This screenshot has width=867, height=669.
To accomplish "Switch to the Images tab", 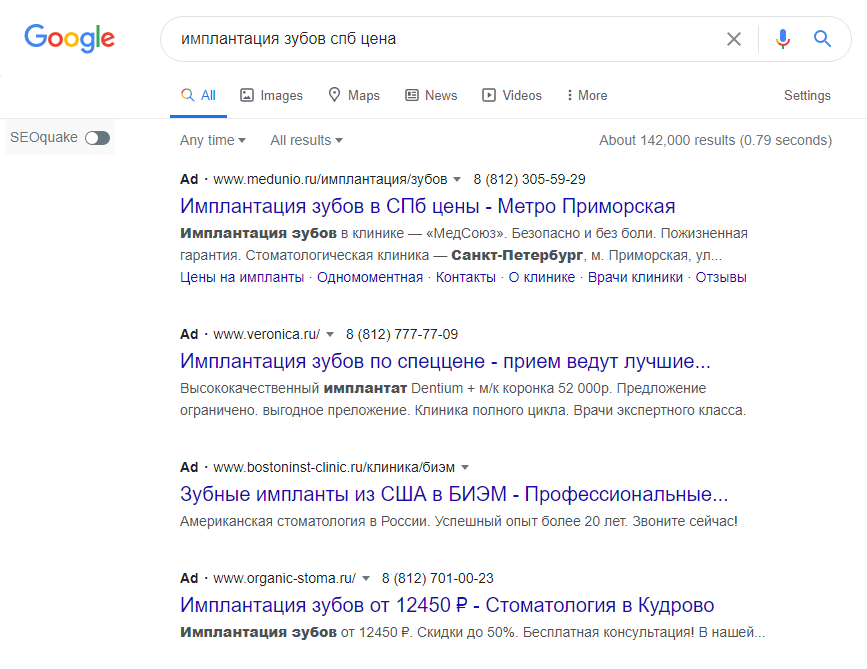I will [271, 95].
